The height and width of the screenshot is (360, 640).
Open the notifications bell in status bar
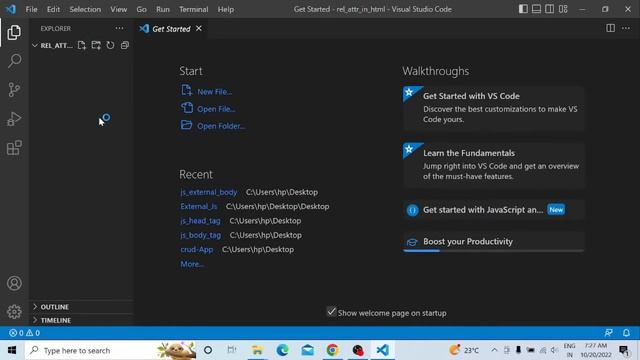[626, 333]
